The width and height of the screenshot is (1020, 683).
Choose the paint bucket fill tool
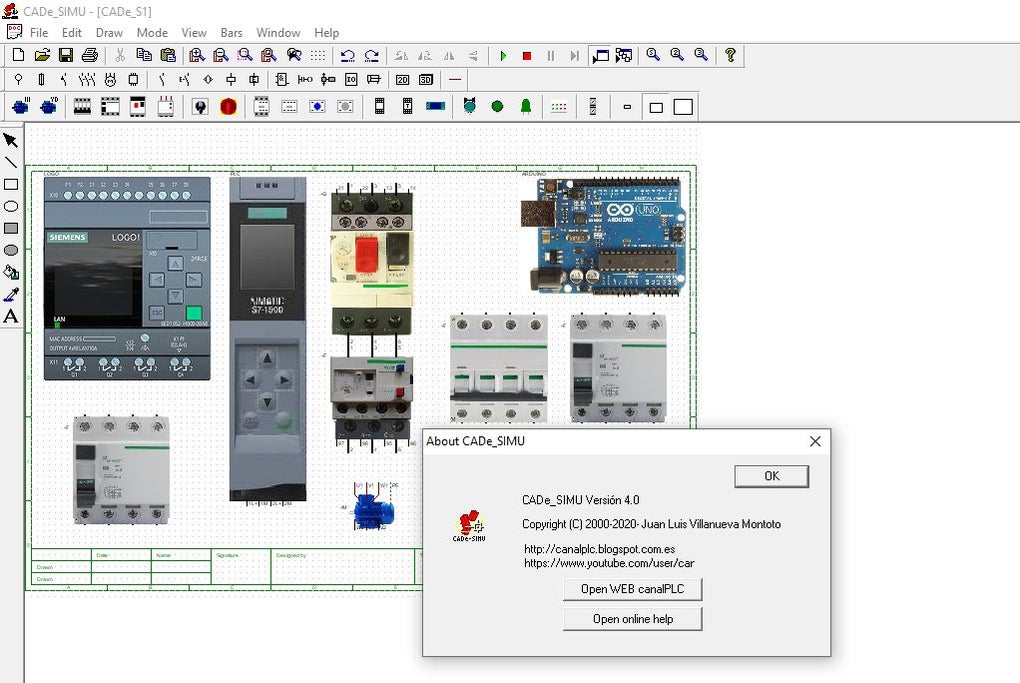tap(11, 272)
